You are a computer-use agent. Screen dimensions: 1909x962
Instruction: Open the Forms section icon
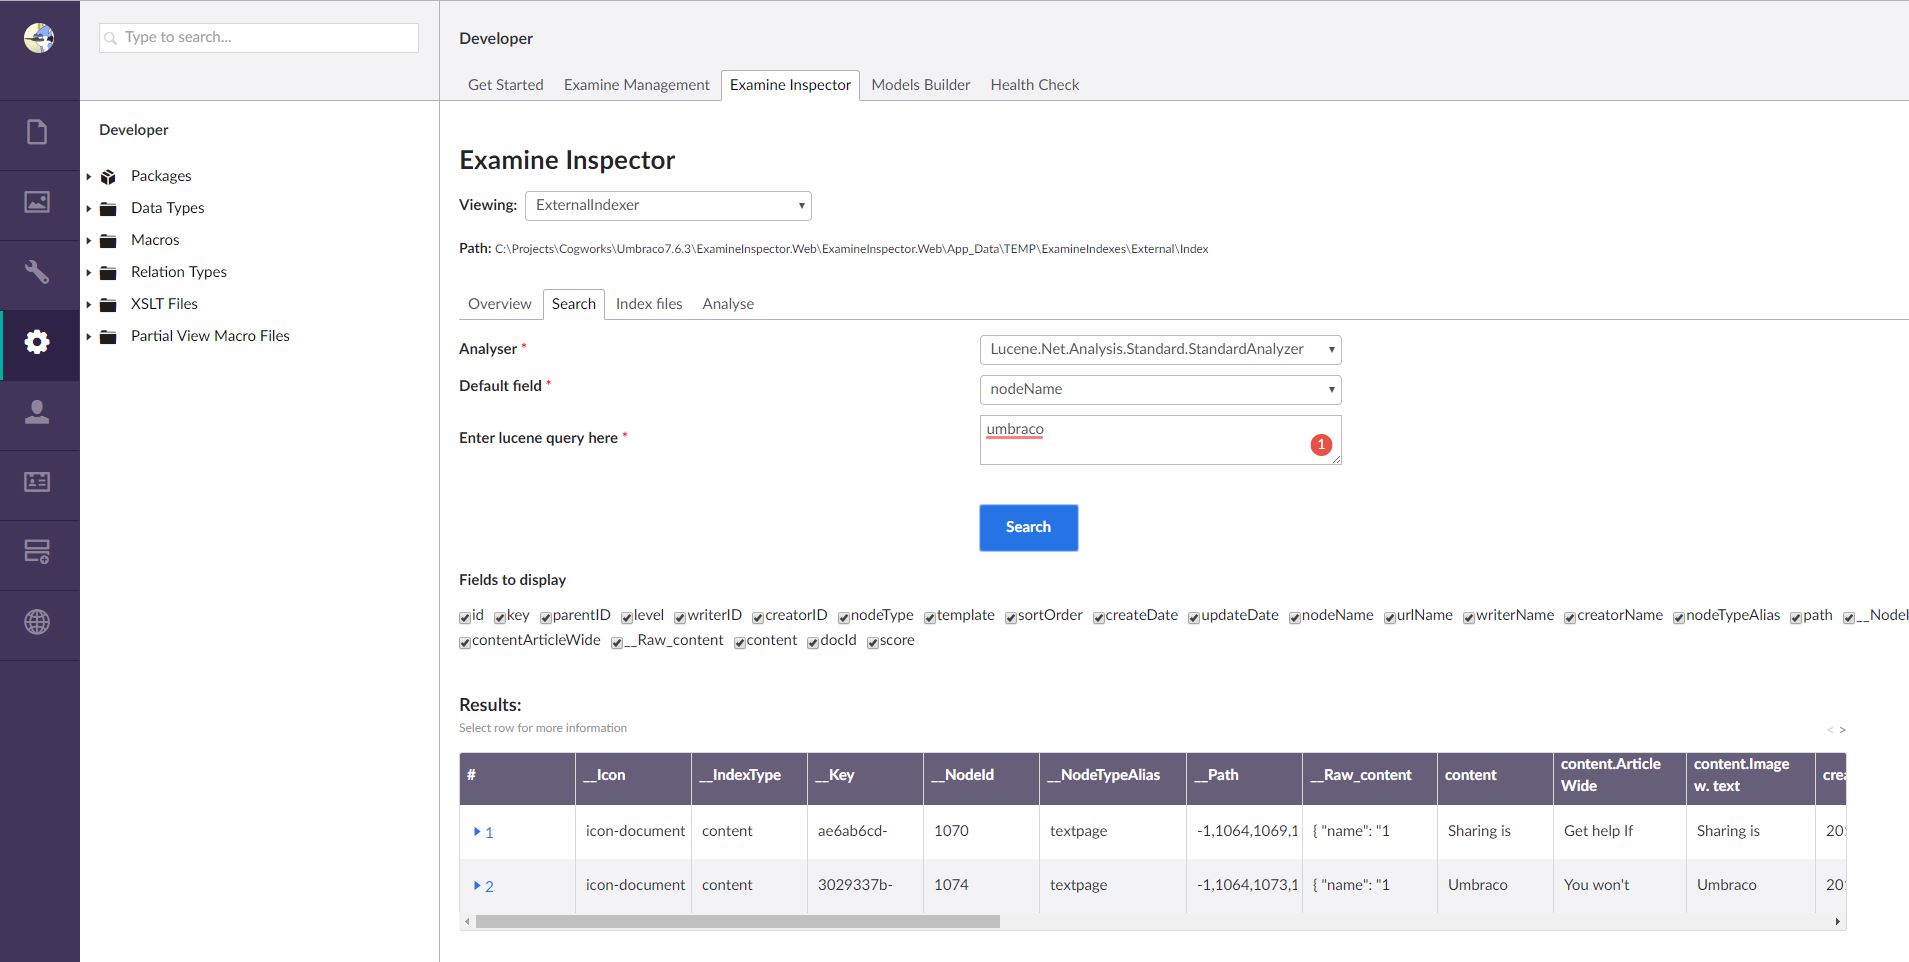pos(37,551)
